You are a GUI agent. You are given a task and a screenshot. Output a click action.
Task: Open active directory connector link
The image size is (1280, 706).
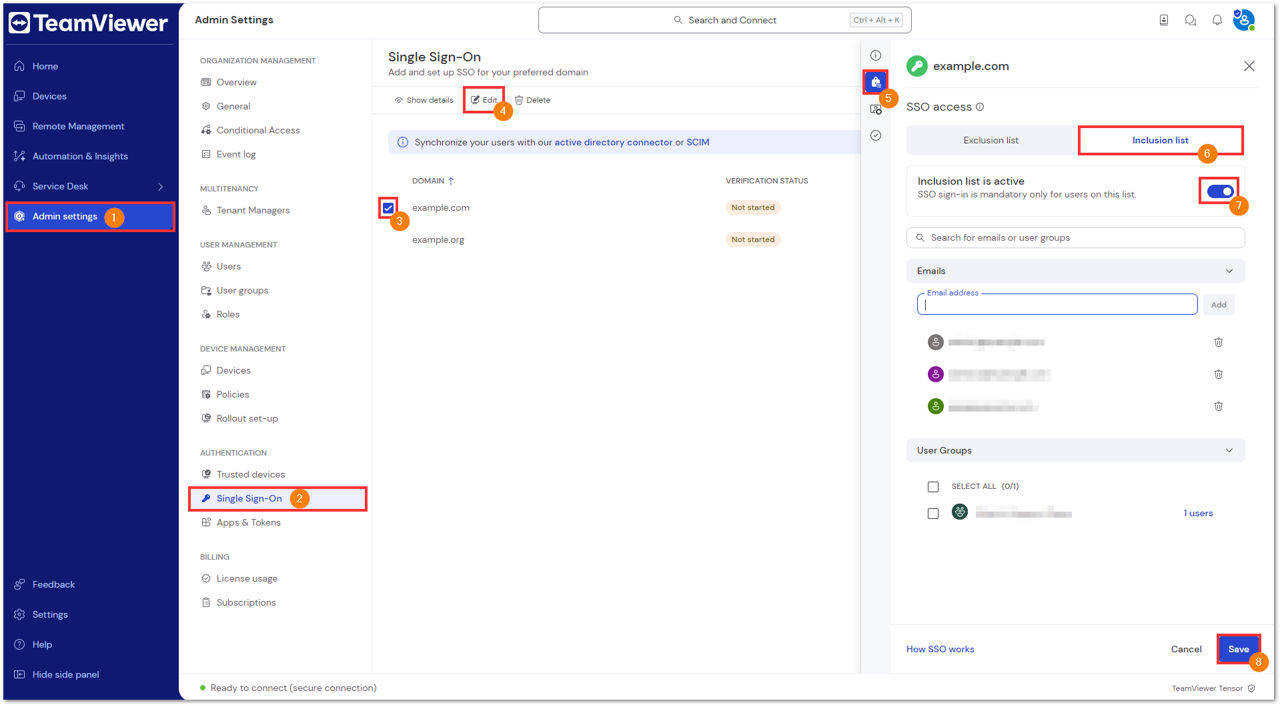click(x=614, y=143)
